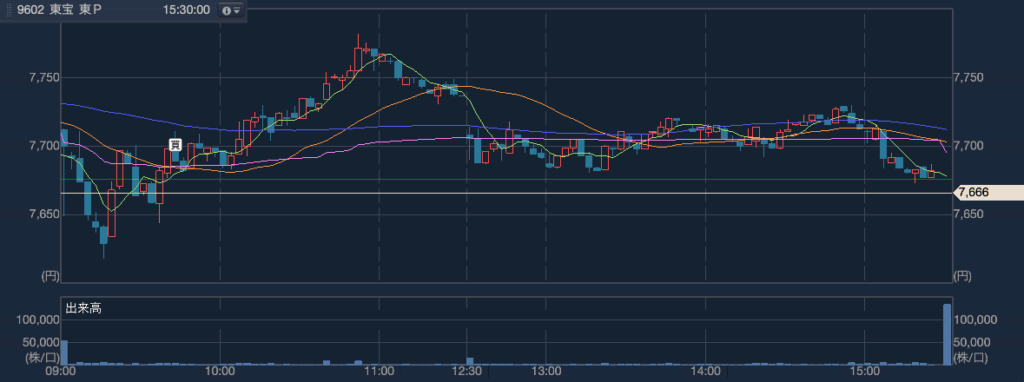Click the drag handle left of 9602
This screenshot has height=382, width=1024.
click(x=9, y=10)
